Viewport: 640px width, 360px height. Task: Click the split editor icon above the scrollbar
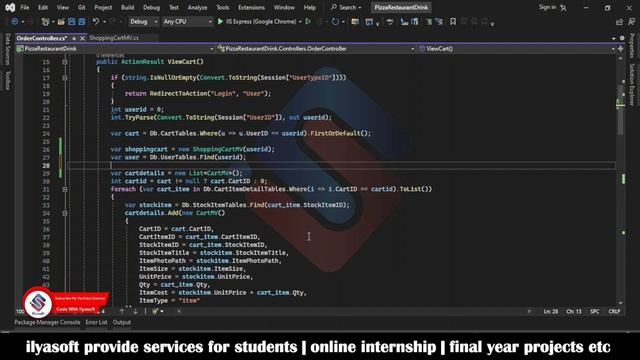(x=620, y=49)
